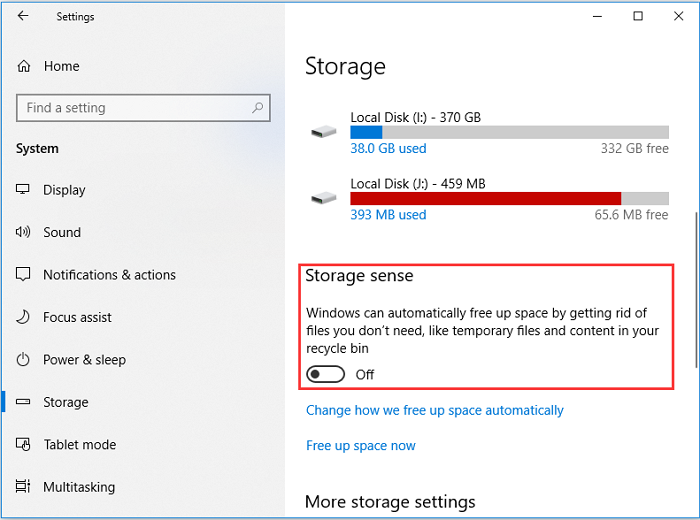This screenshot has width=700, height=520.
Task: Turn on the Storage sense toggle
Action: point(326,374)
